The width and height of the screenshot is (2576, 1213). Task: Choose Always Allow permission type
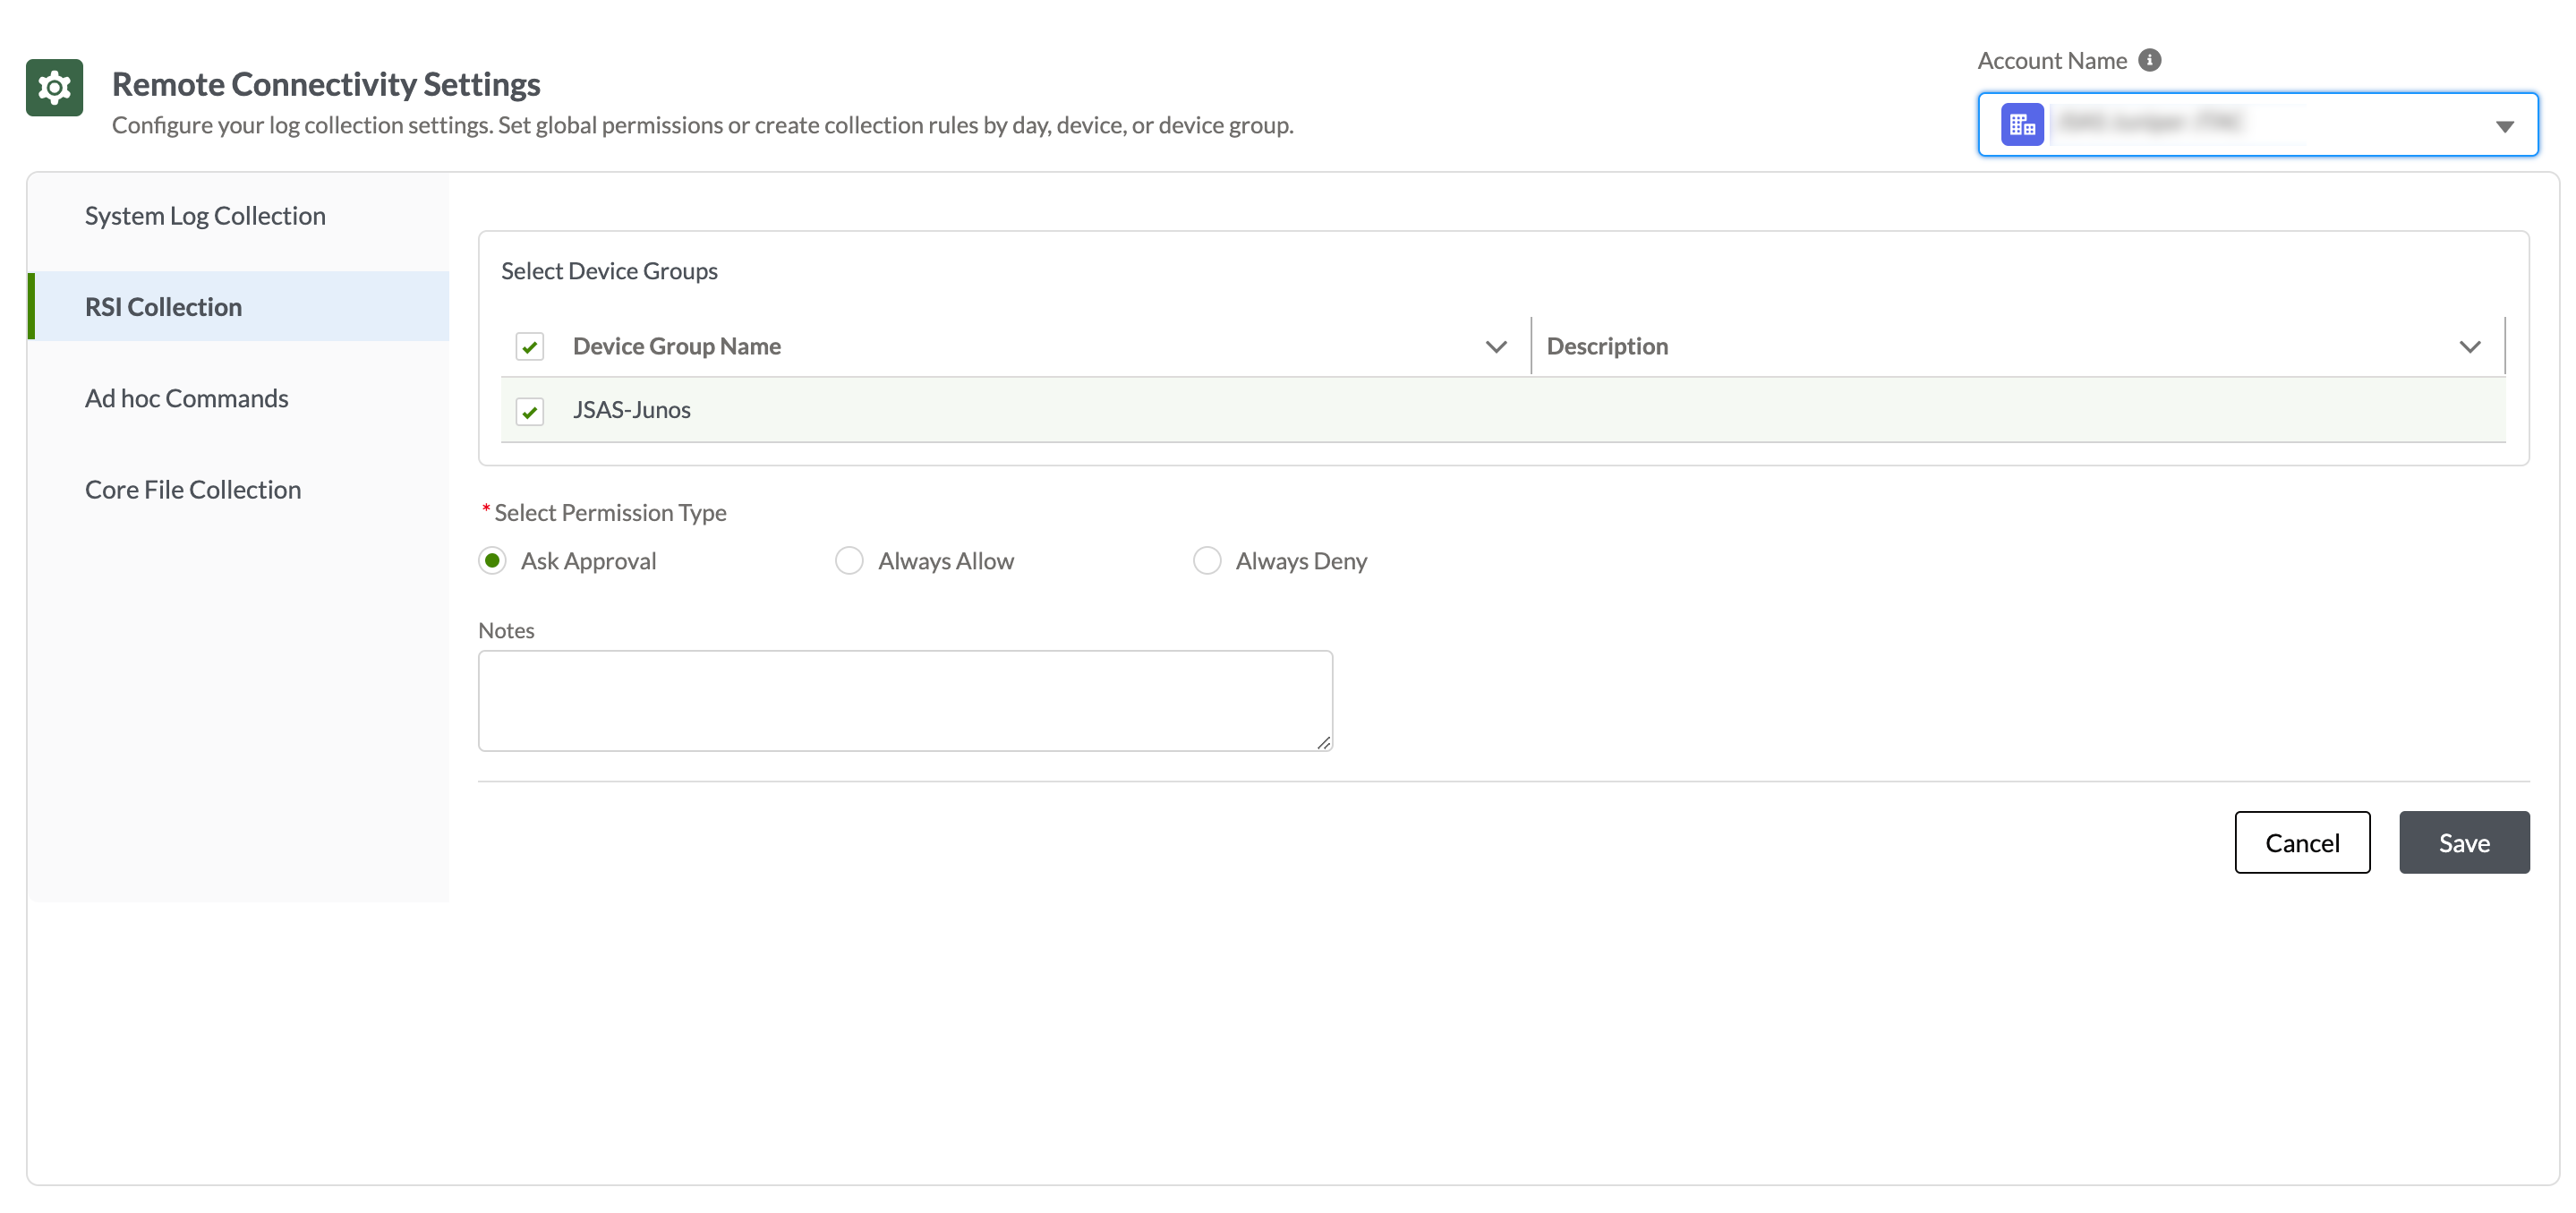coord(849,560)
